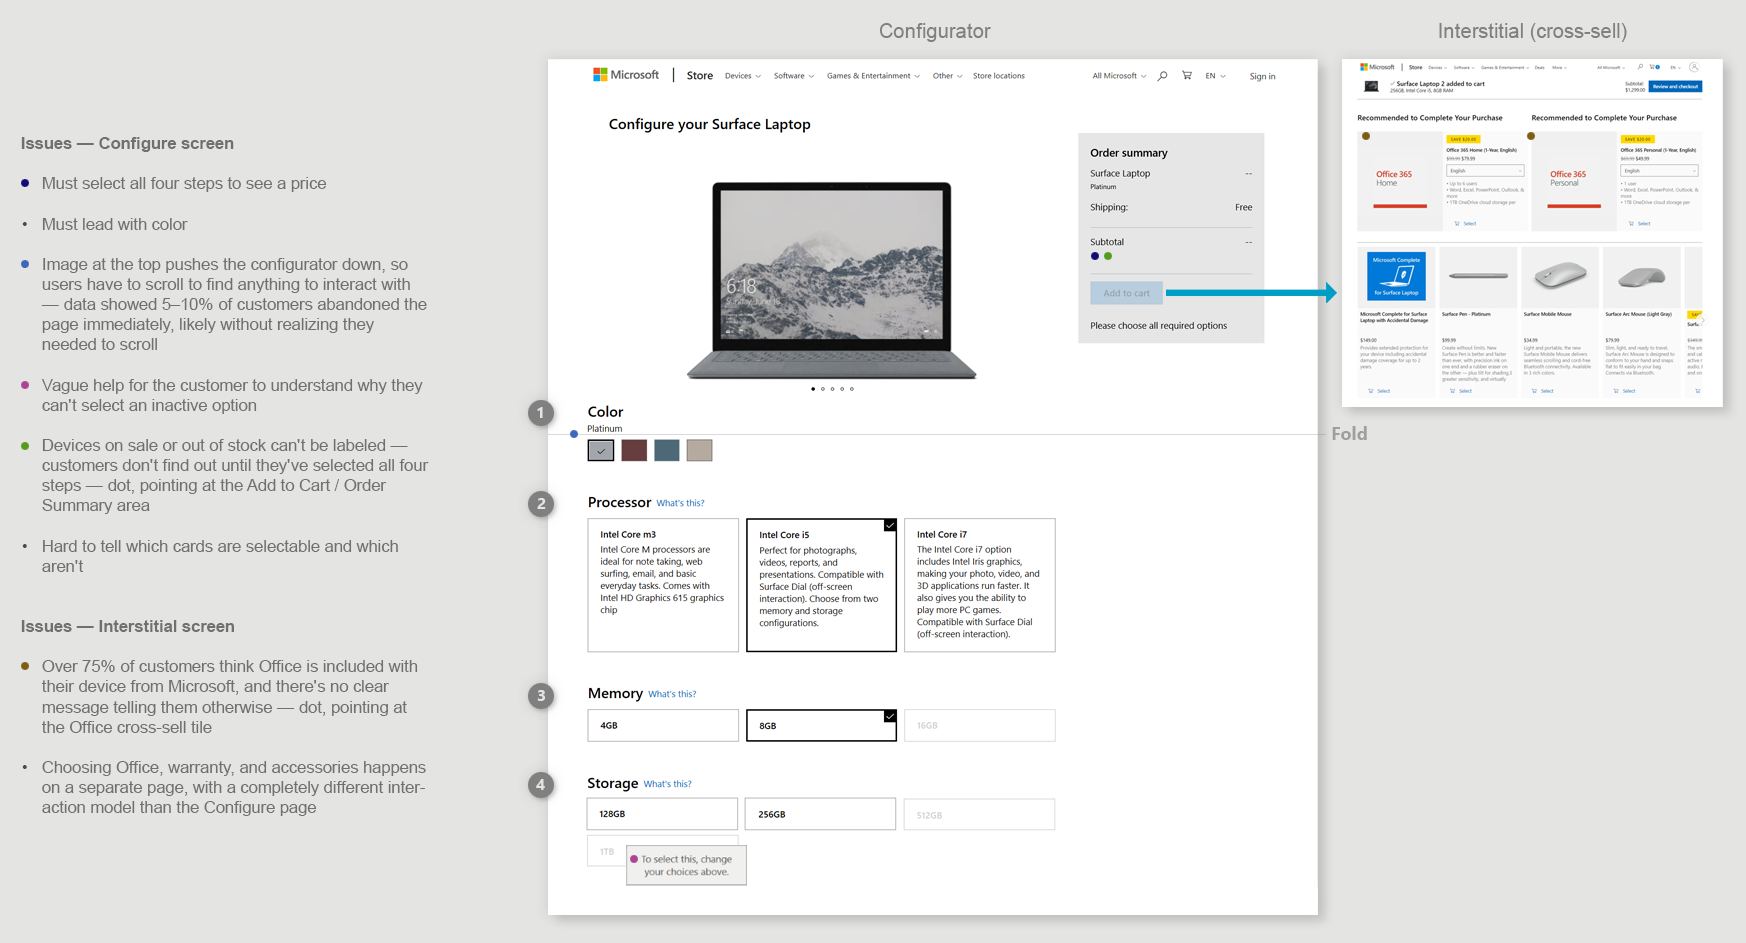1746x943 pixels.
Task: Open the account profile icon on the Interstitial page
Action: pyautogui.click(x=1694, y=67)
